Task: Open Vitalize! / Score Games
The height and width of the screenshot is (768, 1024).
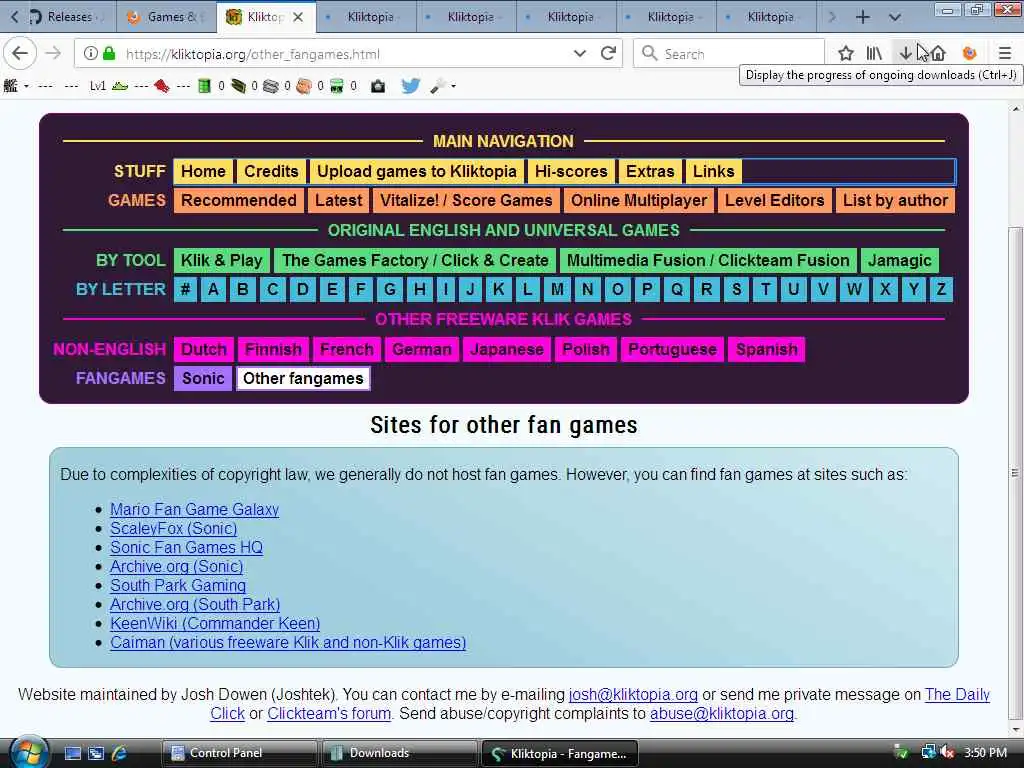Action: 466,200
